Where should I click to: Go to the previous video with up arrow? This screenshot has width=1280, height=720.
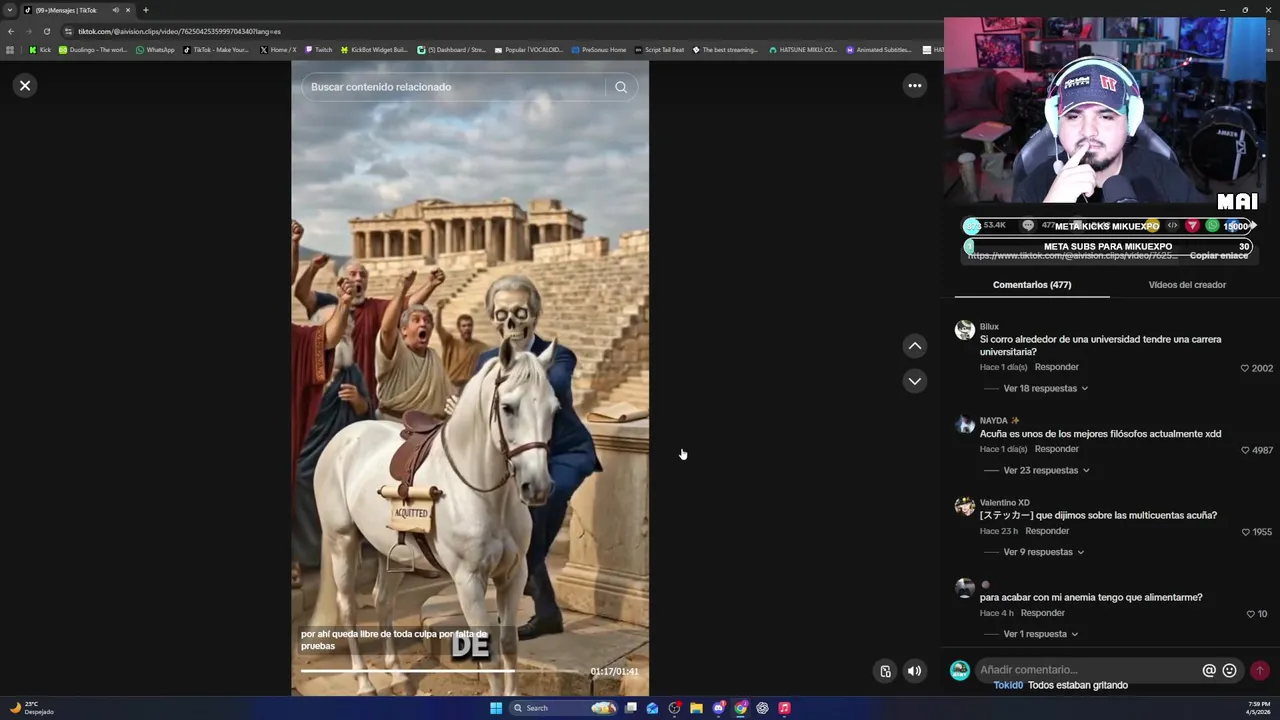pos(914,346)
